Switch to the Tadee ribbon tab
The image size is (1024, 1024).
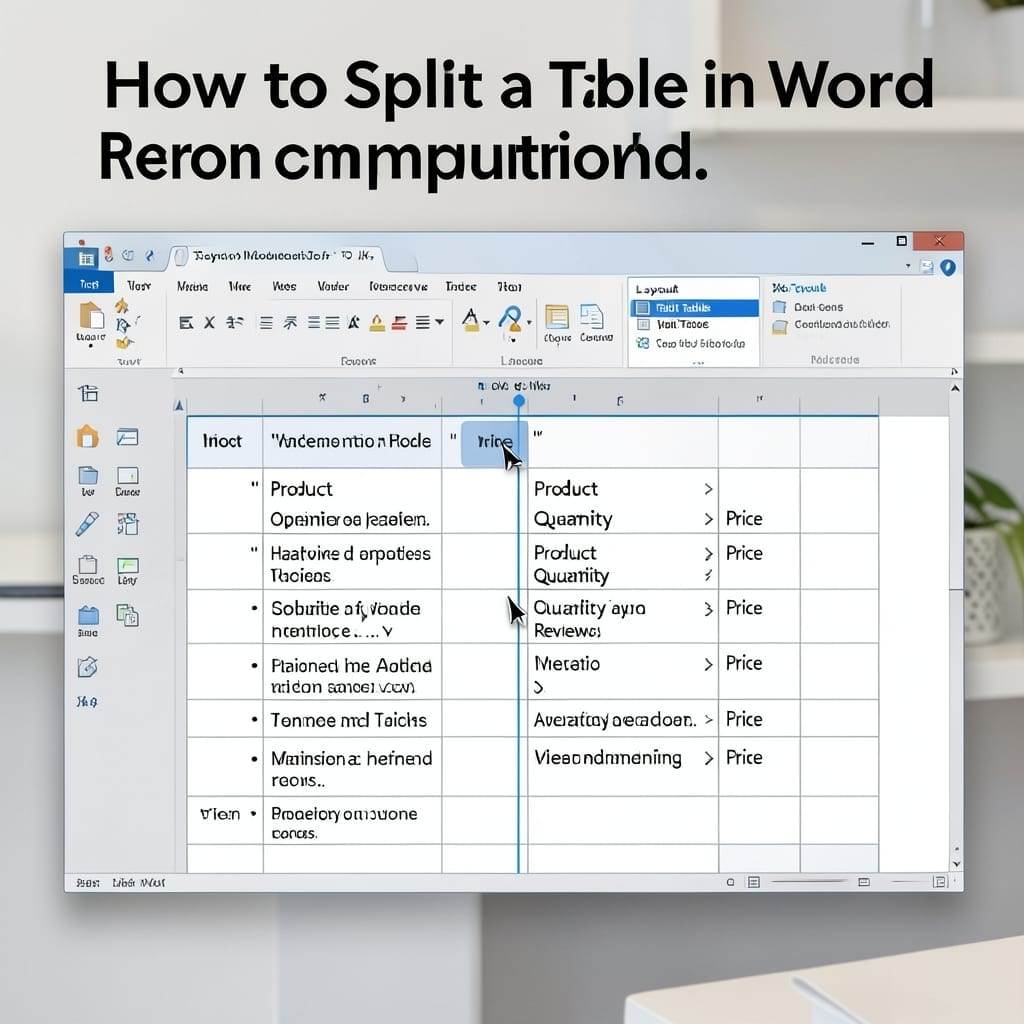pyautogui.click(x=460, y=286)
